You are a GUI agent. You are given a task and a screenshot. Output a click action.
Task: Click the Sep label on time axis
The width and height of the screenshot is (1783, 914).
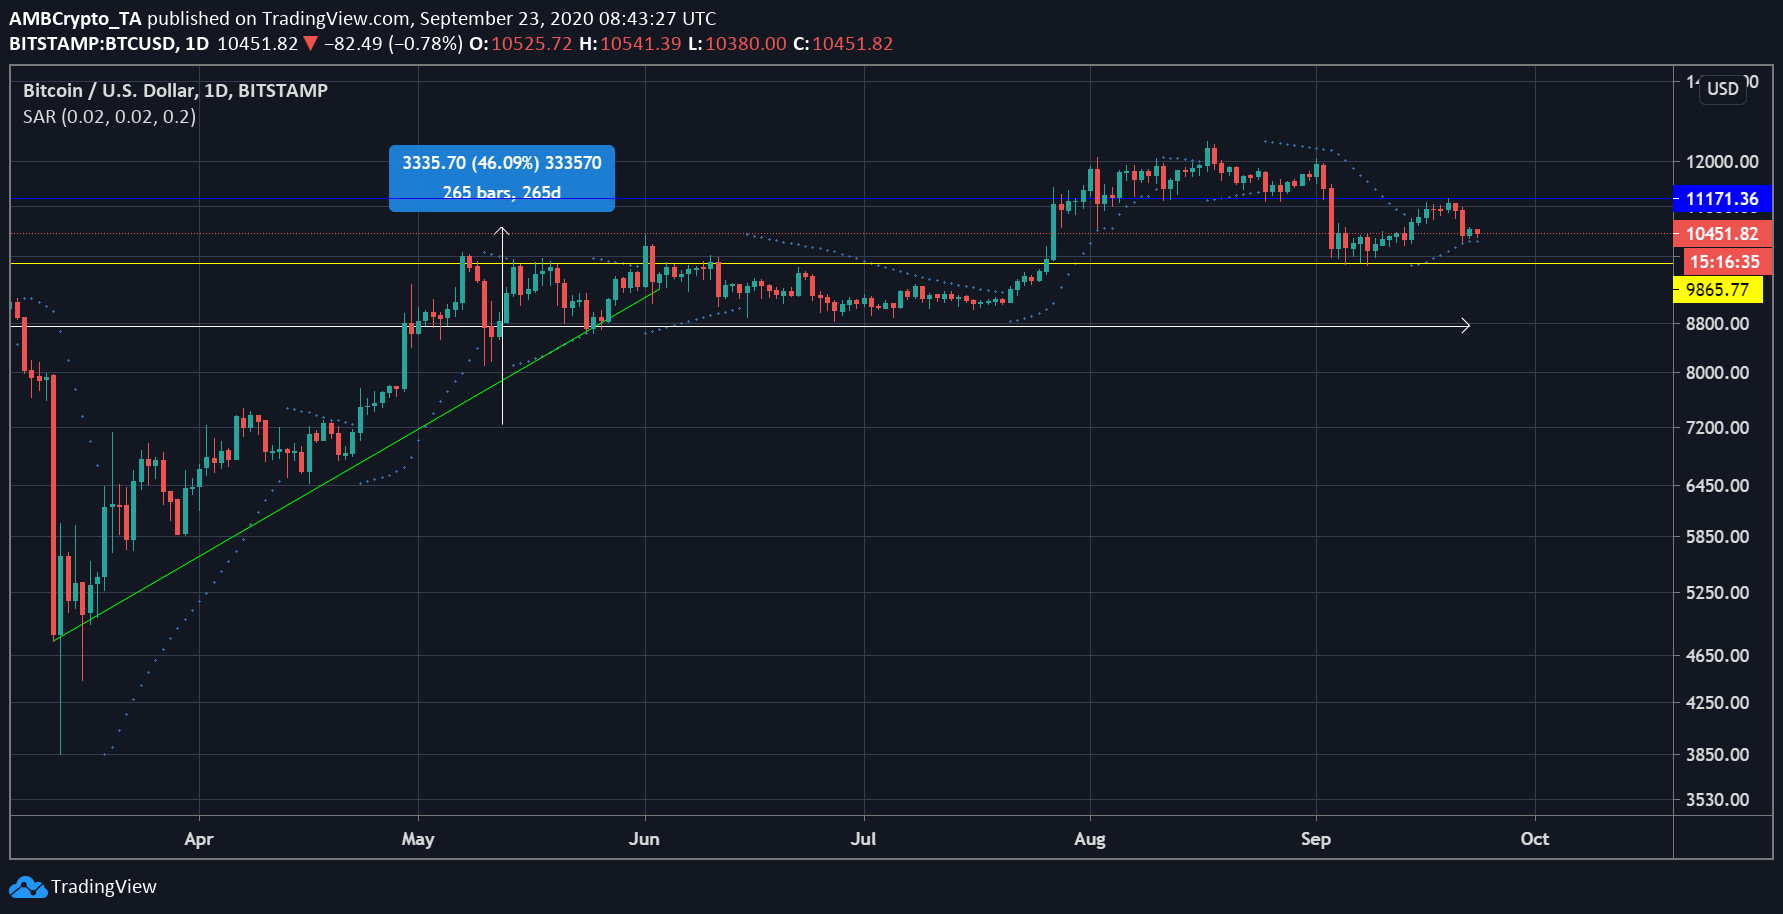point(1316,839)
